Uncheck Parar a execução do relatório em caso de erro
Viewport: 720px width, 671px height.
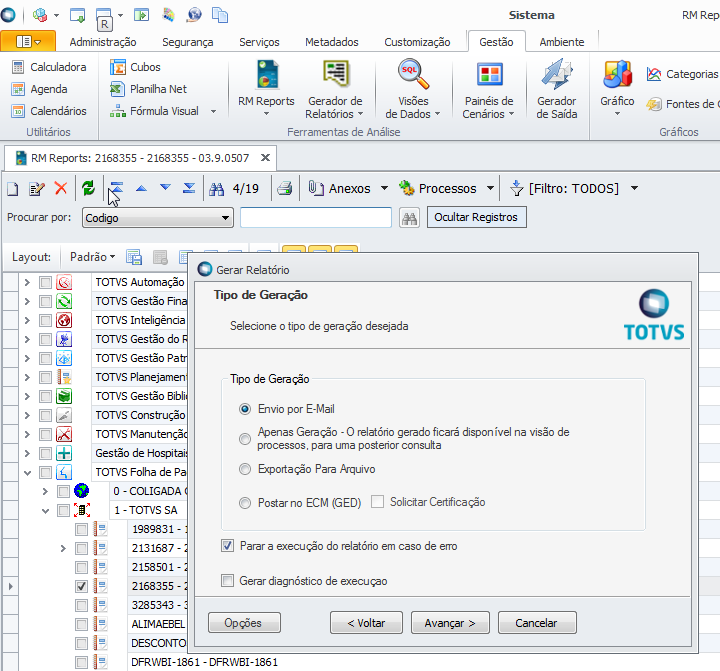(x=227, y=546)
